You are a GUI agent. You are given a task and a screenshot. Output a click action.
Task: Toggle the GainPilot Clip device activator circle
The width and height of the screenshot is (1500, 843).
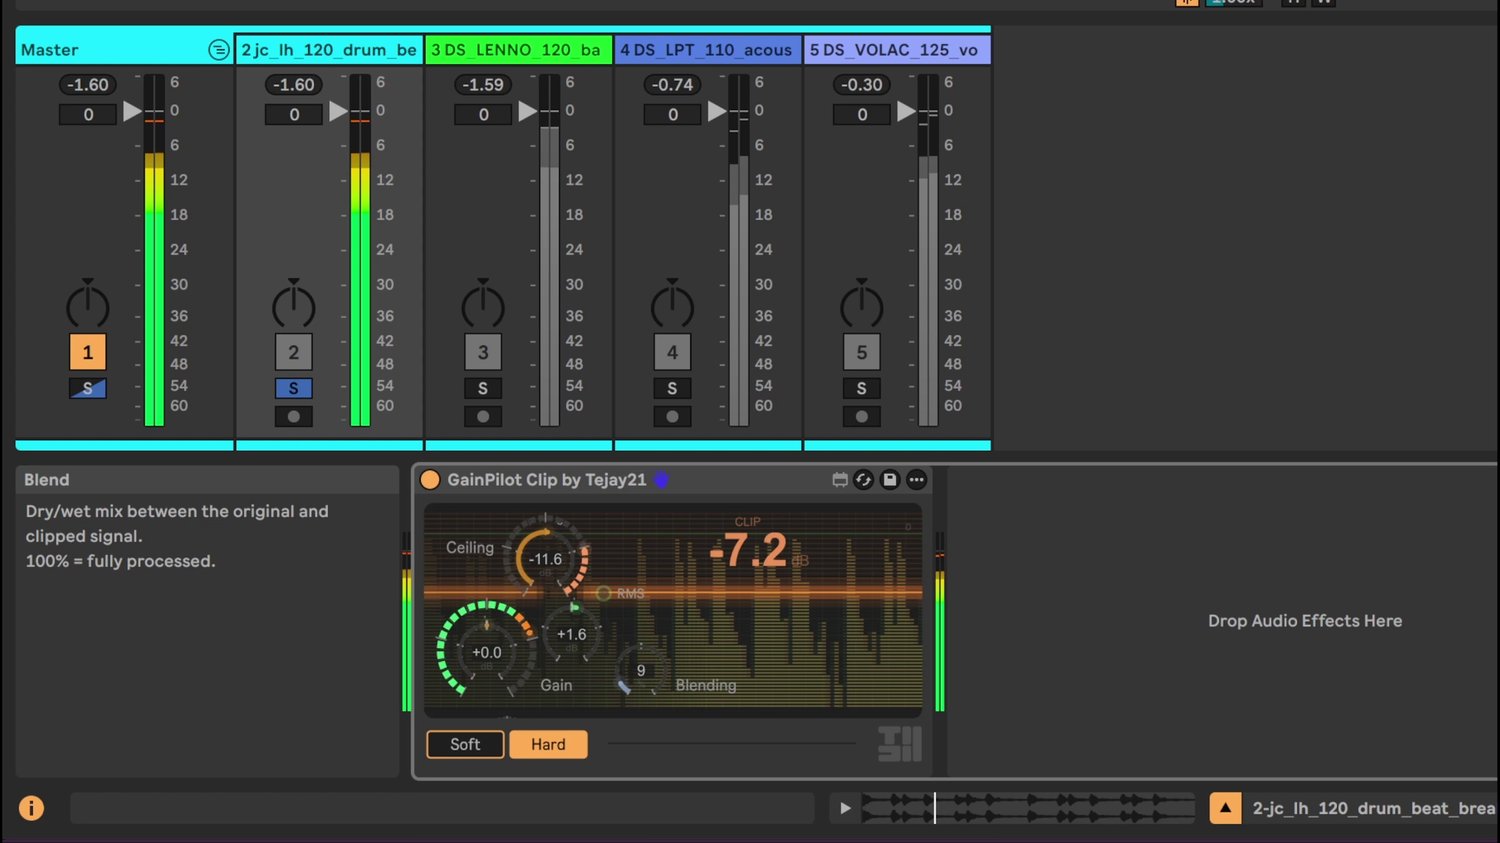[430, 480]
